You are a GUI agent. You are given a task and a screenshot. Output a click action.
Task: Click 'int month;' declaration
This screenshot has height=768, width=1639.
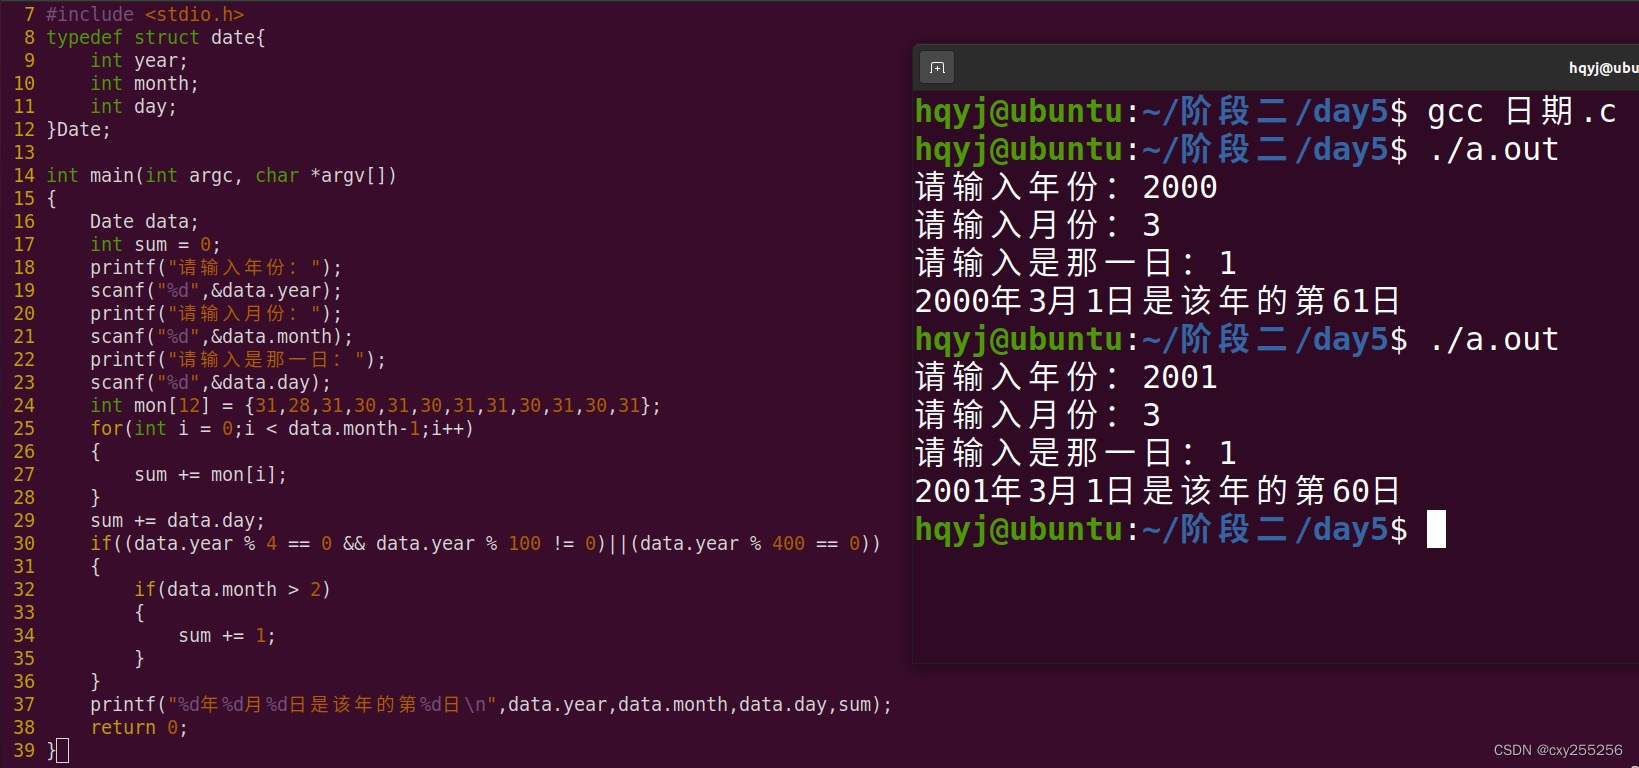pos(144,83)
